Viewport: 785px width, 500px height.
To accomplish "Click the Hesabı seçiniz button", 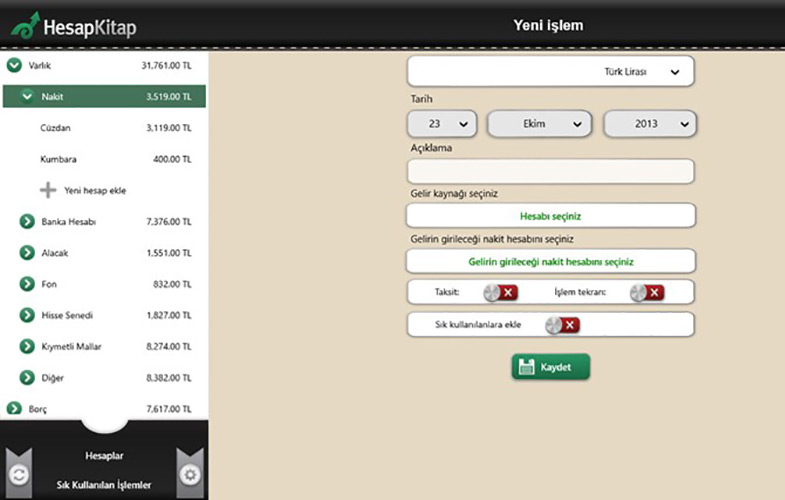I will (550, 215).
